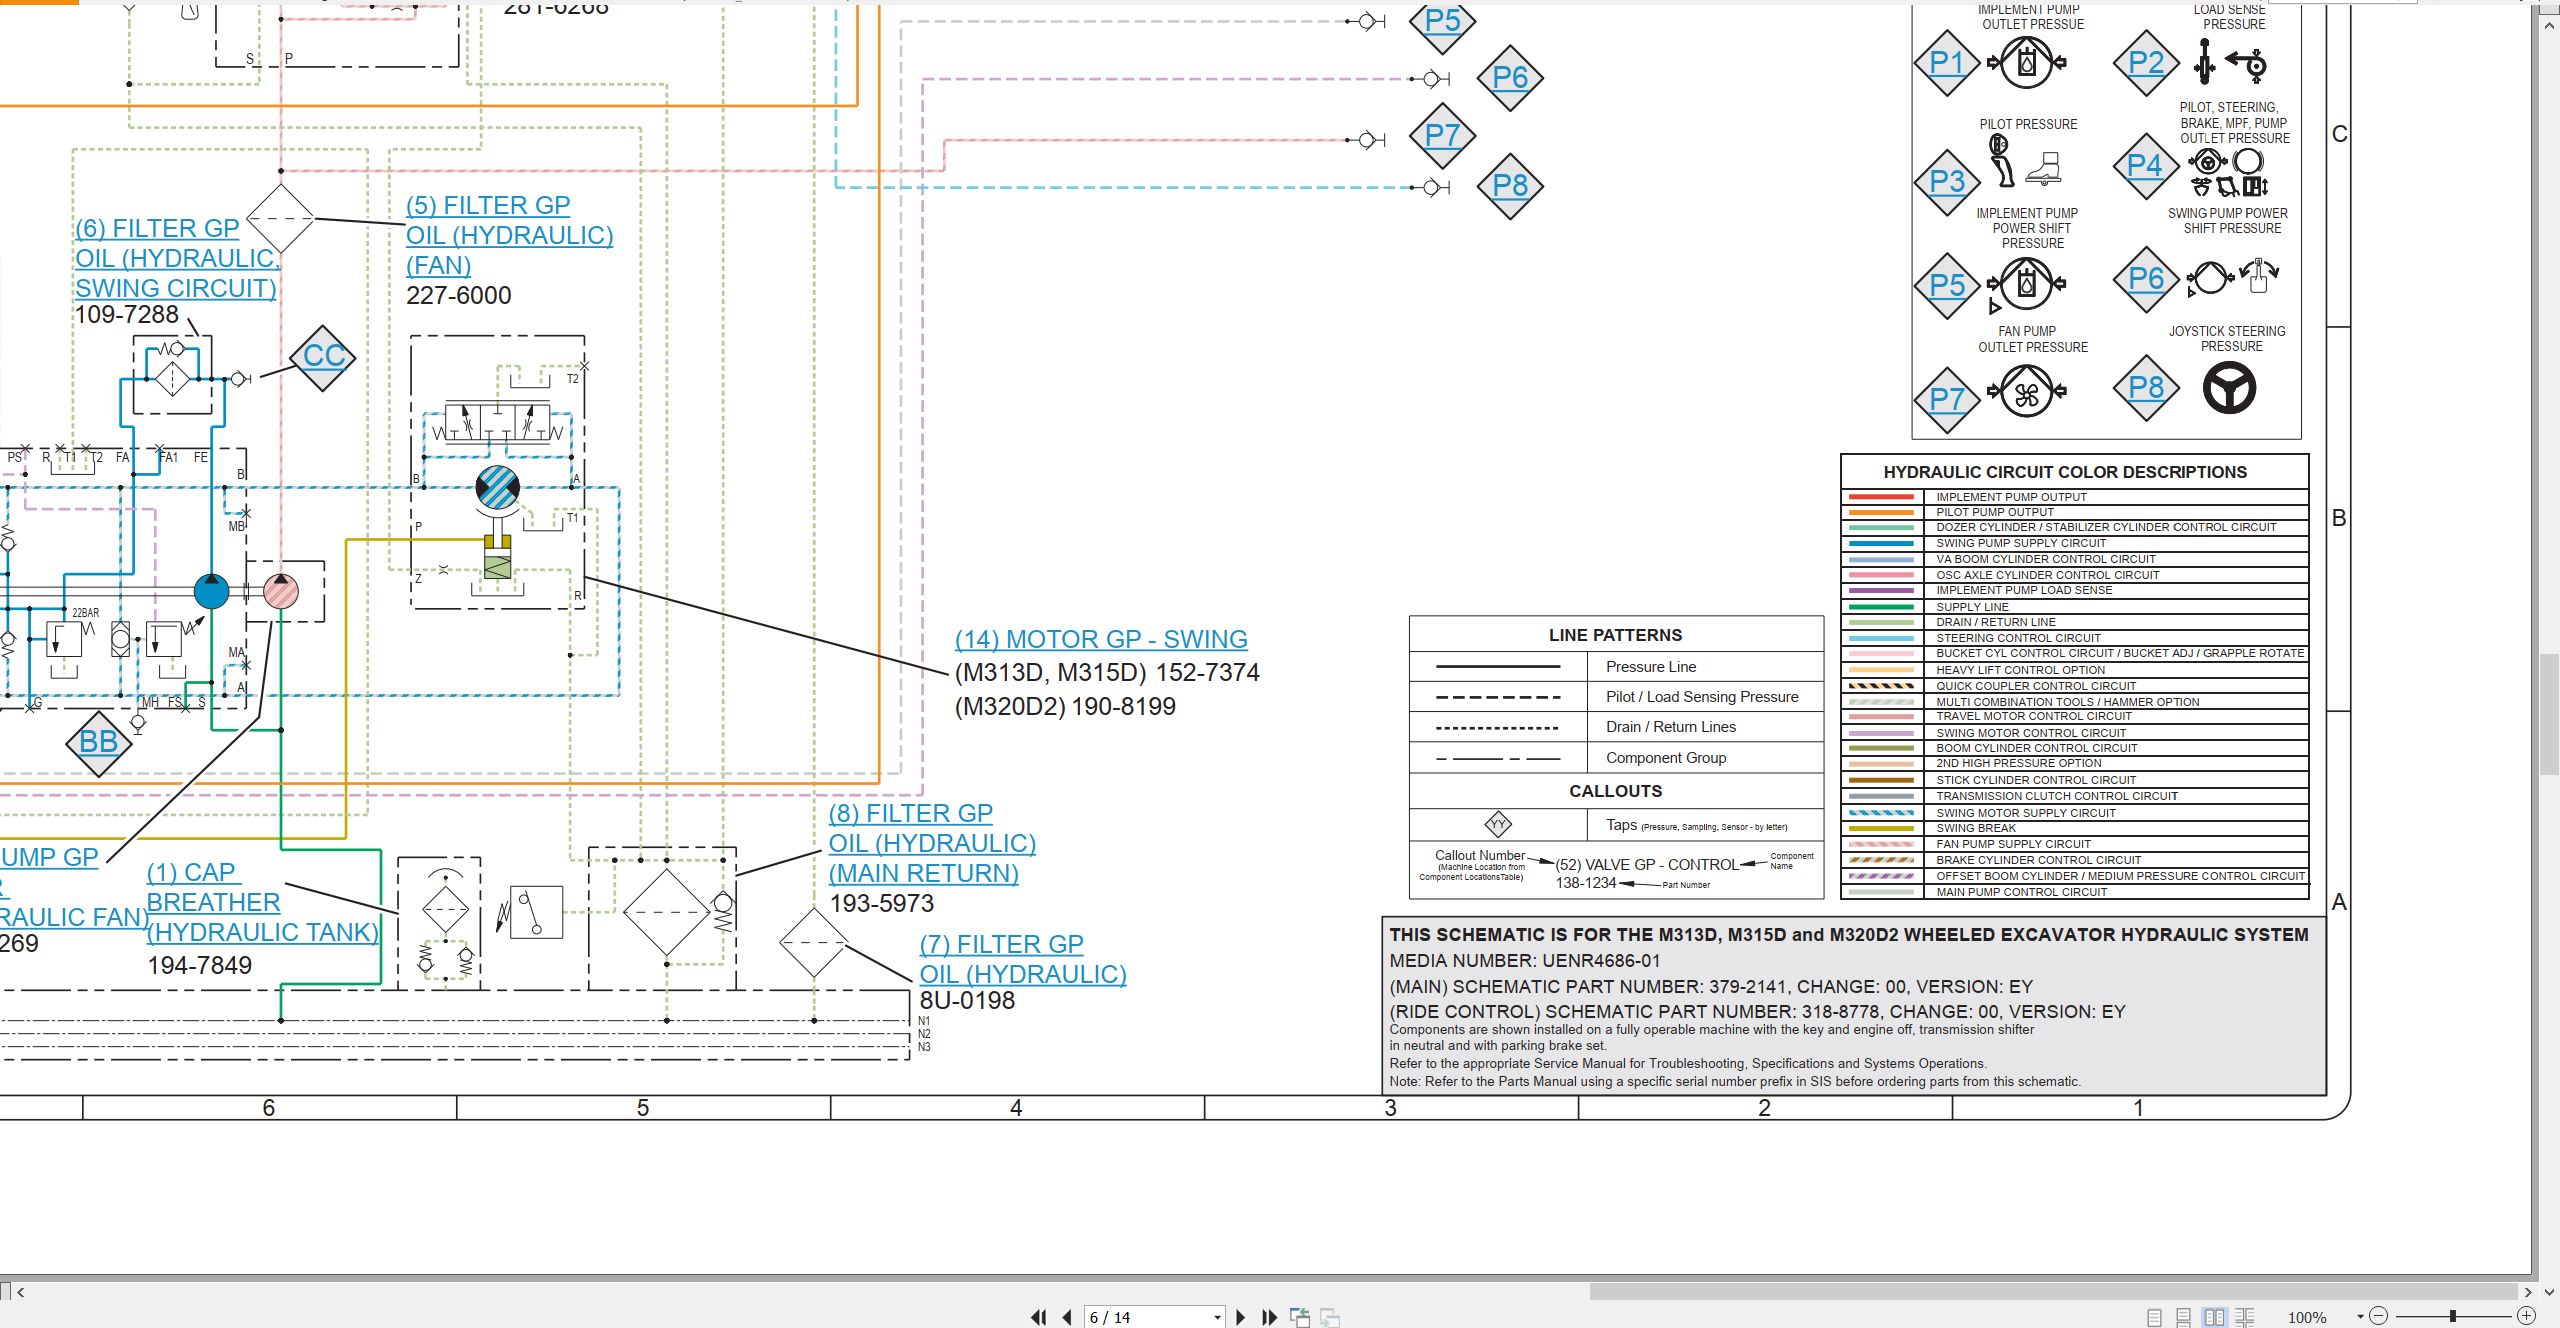Switch to single page layout
The image size is (2560, 1328).
coord(2154,1317)
